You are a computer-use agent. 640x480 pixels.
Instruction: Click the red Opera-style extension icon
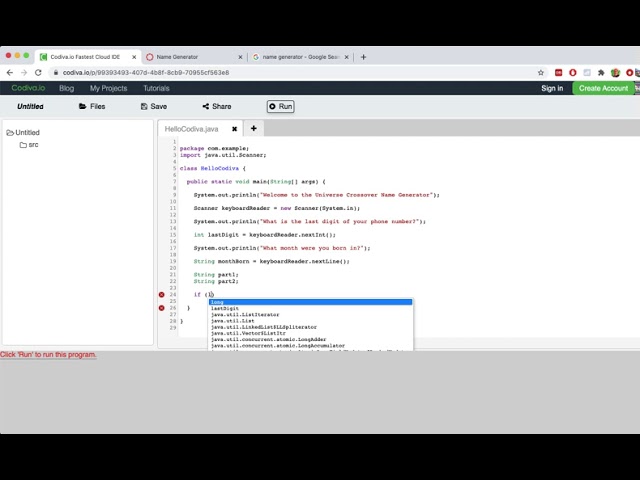coord(573,73)
